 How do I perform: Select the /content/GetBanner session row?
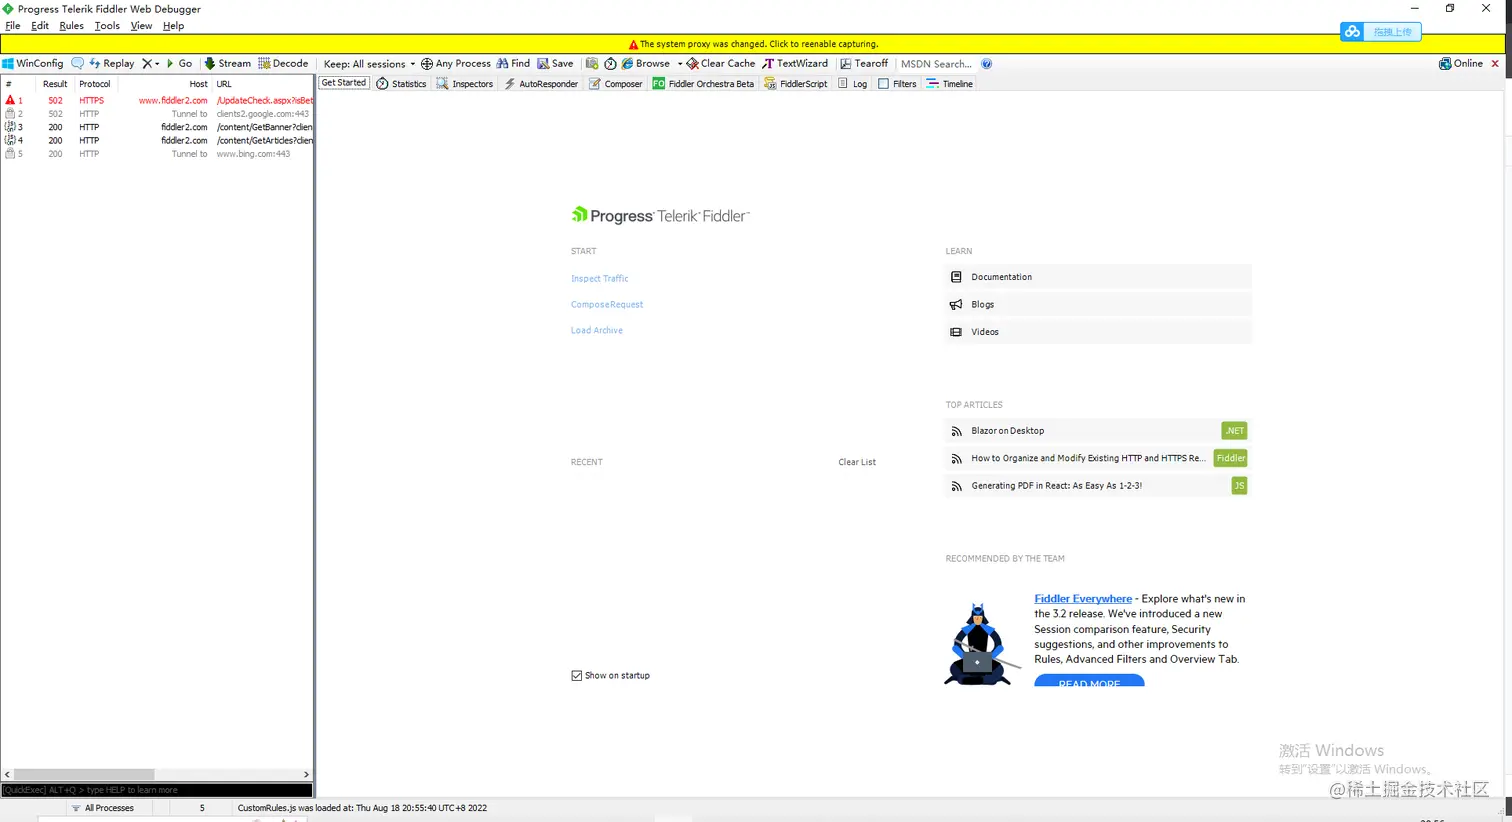pyautogui.click(x=158, y=127)
